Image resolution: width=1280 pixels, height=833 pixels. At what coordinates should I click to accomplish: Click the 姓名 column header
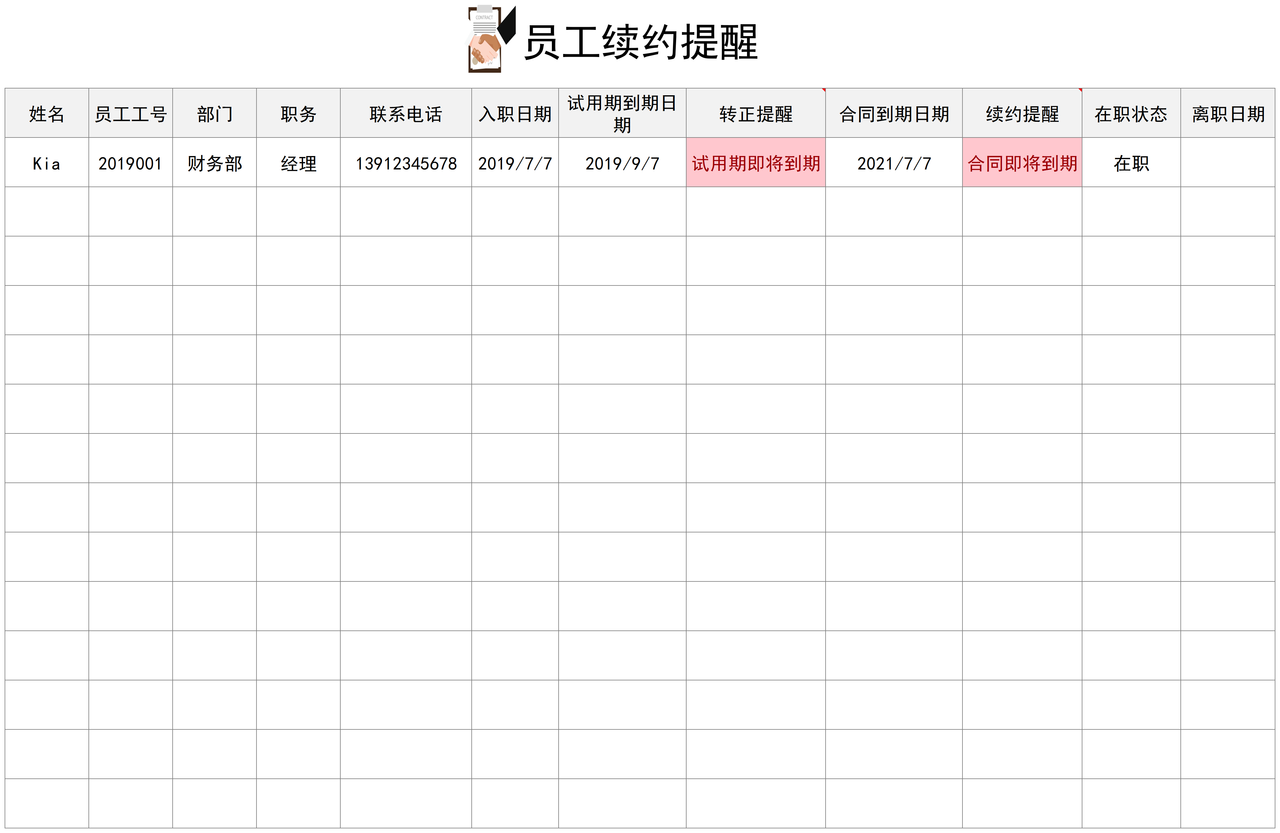[47, 114]
